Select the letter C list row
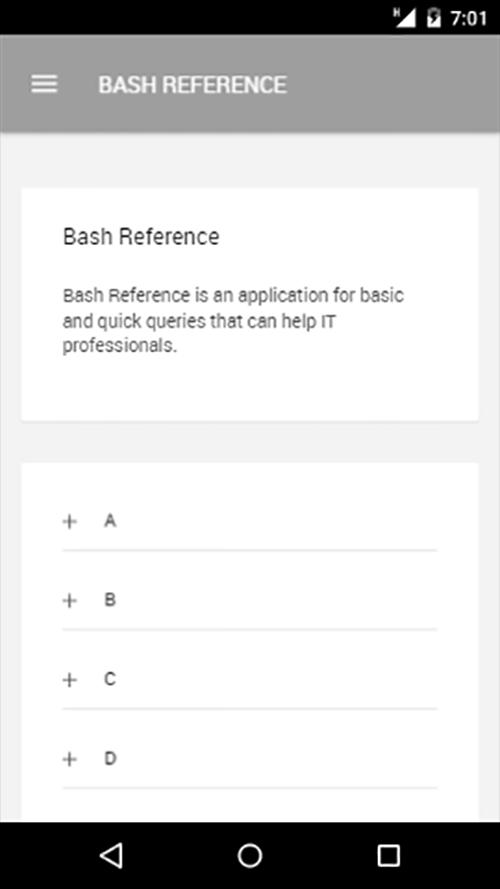This screenshot has width=500, height=889. click(249, 680)
